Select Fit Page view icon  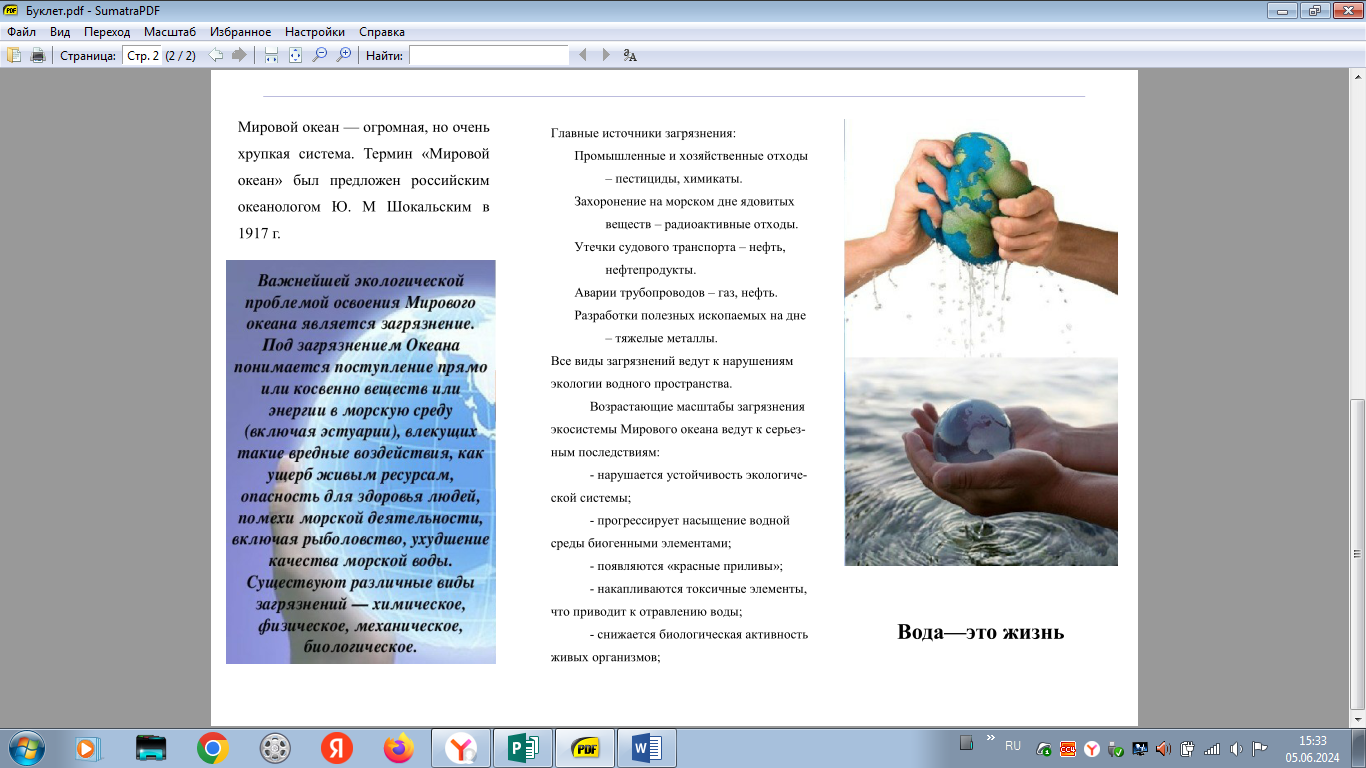point(295,55)
